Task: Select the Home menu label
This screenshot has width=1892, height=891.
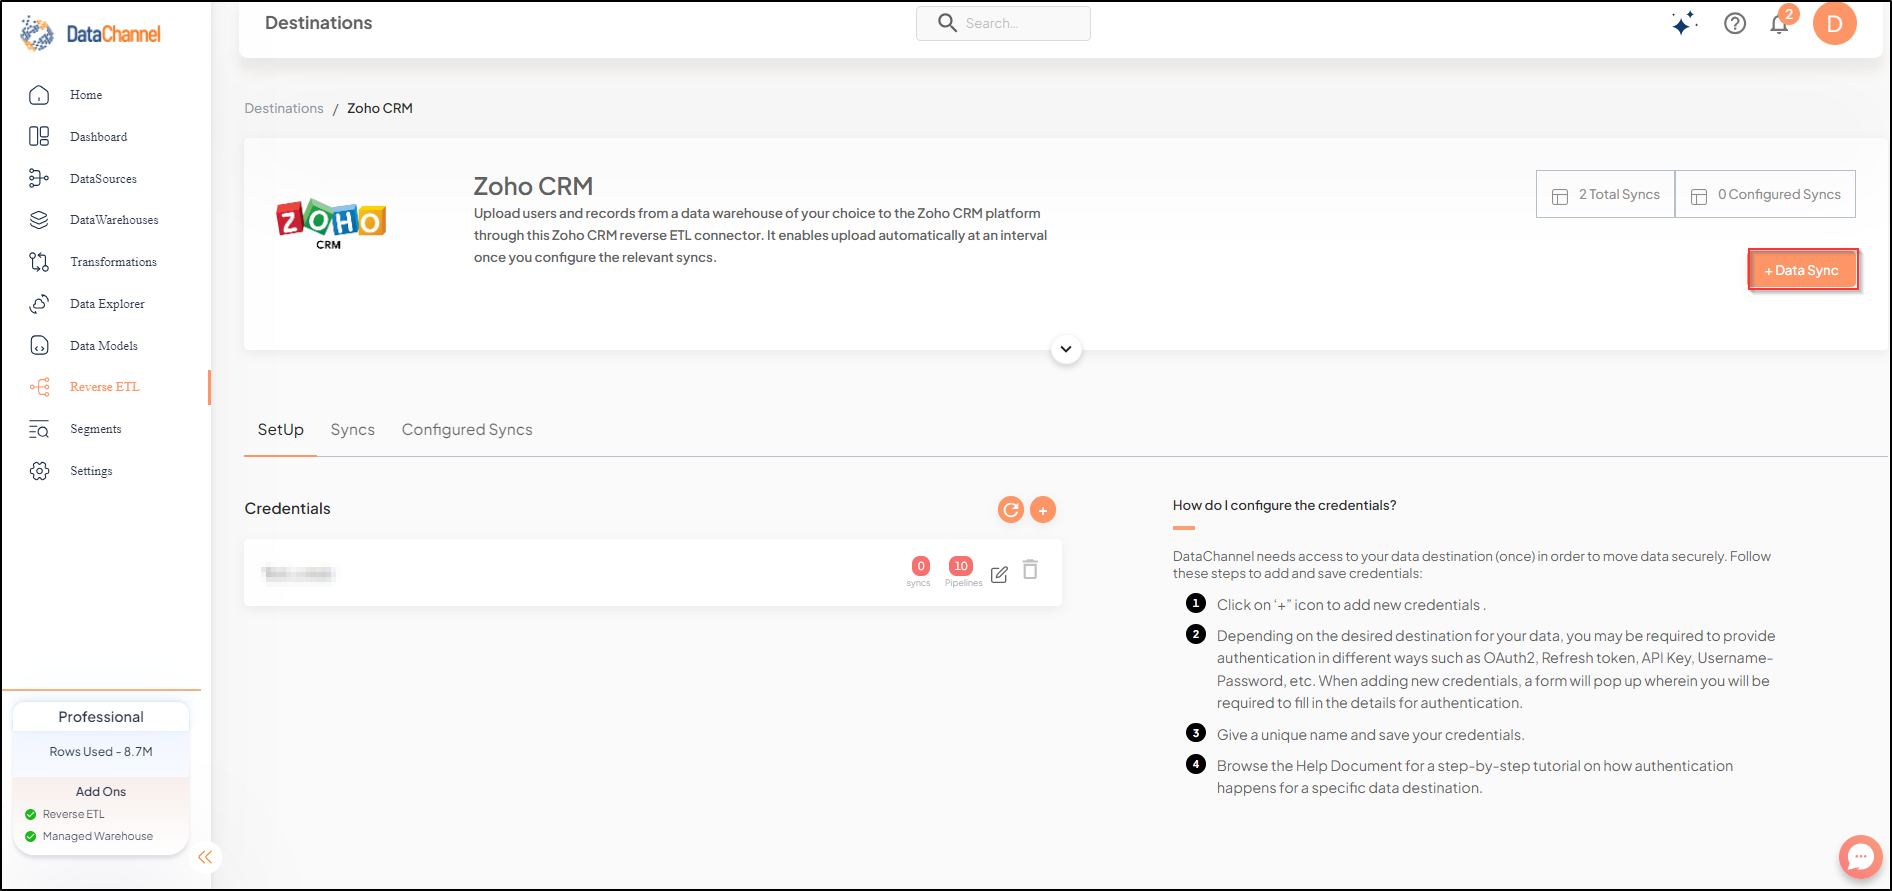Action: 86,95
